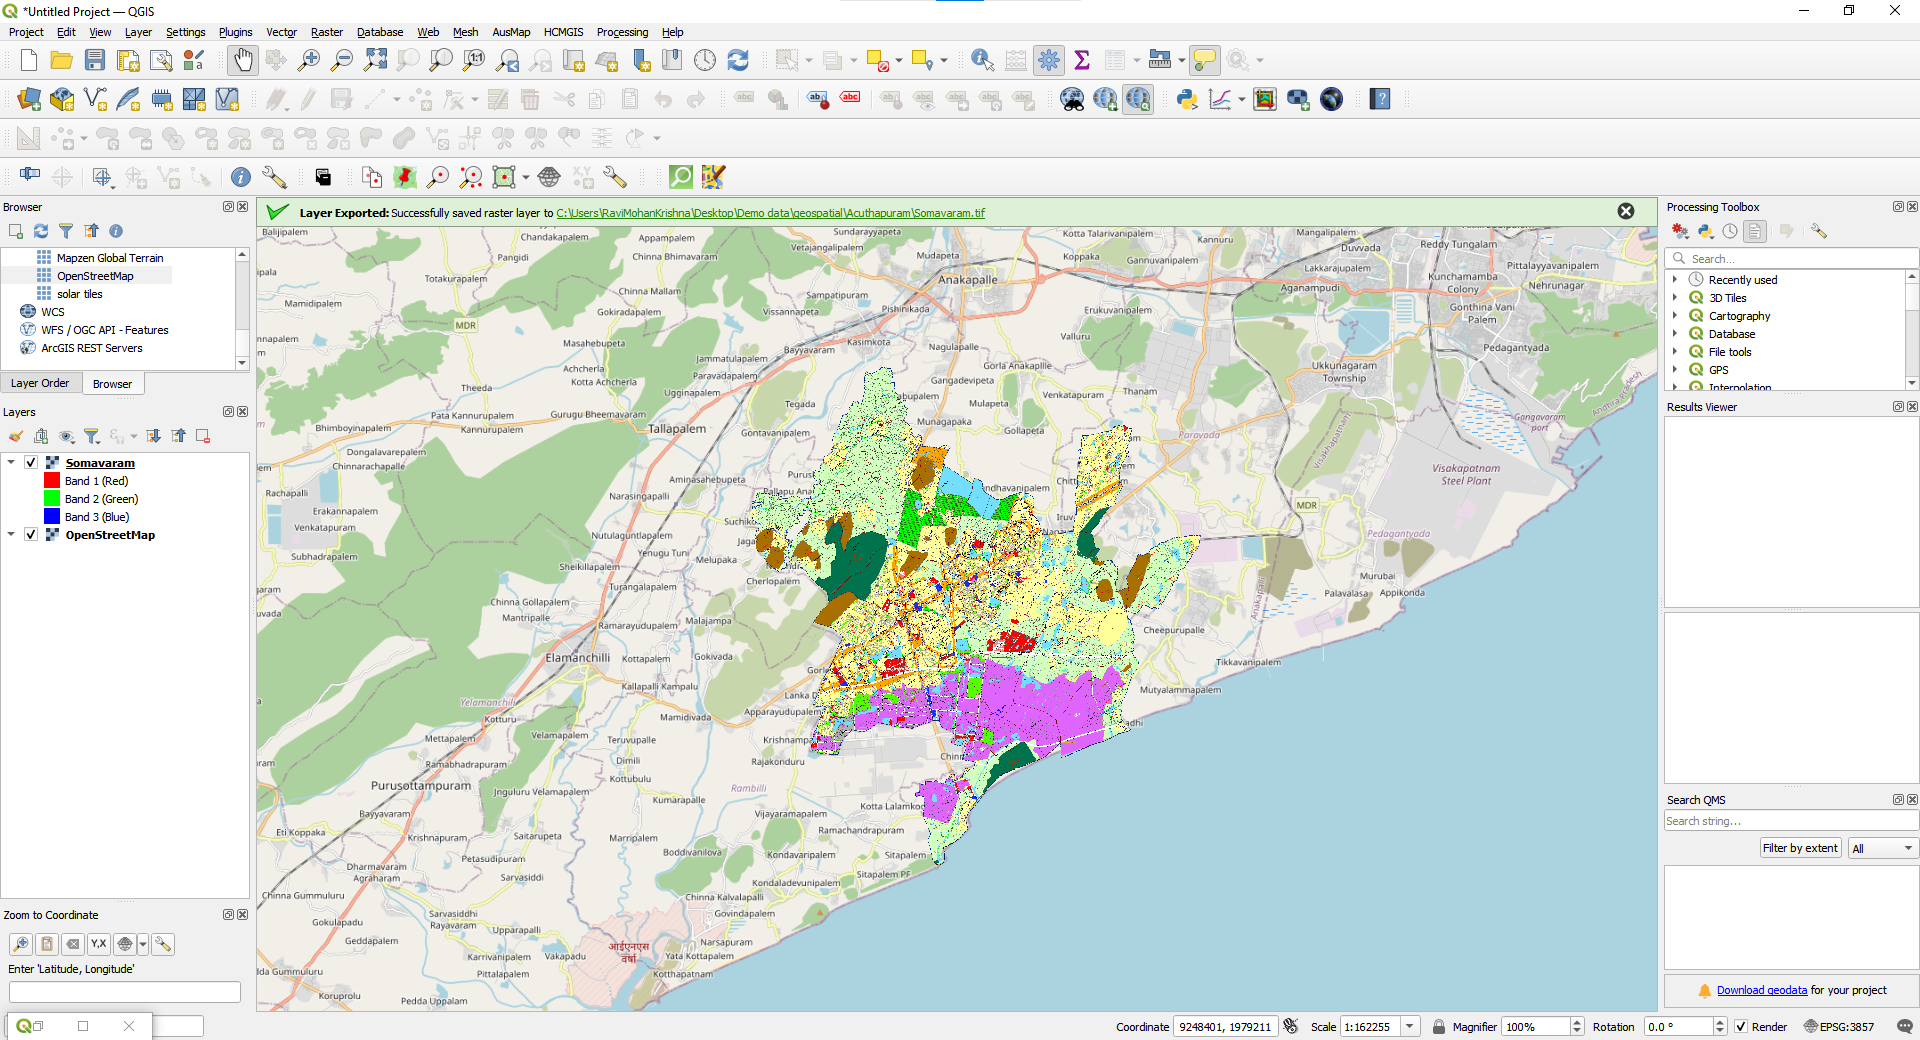Expand the 3D Tiles toolbox group
Viewport: 1920px width, 1040px height.
coord(1675,298)
